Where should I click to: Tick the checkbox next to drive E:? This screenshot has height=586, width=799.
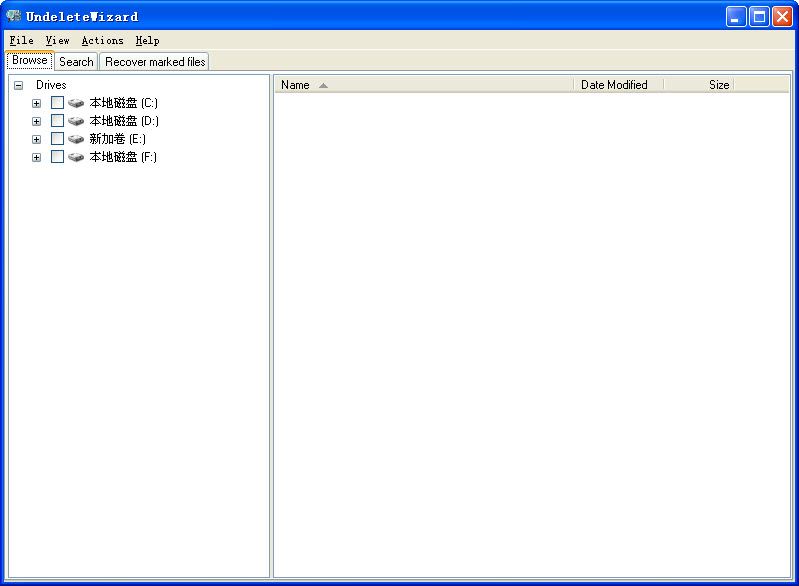[x=57, y=139]
